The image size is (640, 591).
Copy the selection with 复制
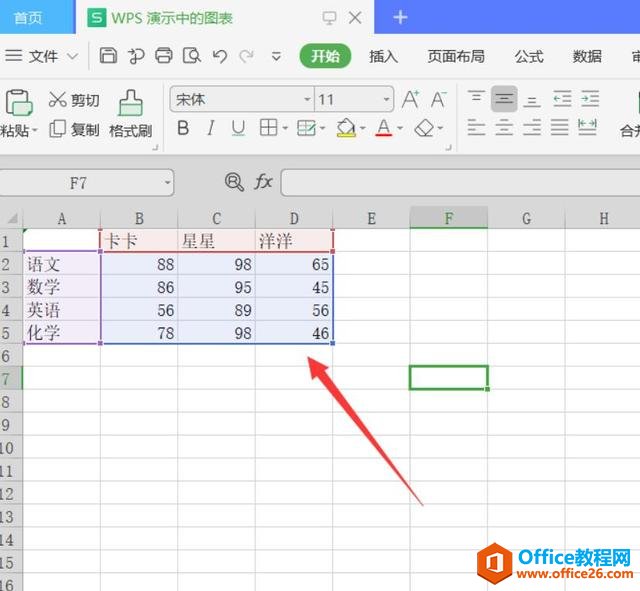pyautogui.click(x=74, y=129)
